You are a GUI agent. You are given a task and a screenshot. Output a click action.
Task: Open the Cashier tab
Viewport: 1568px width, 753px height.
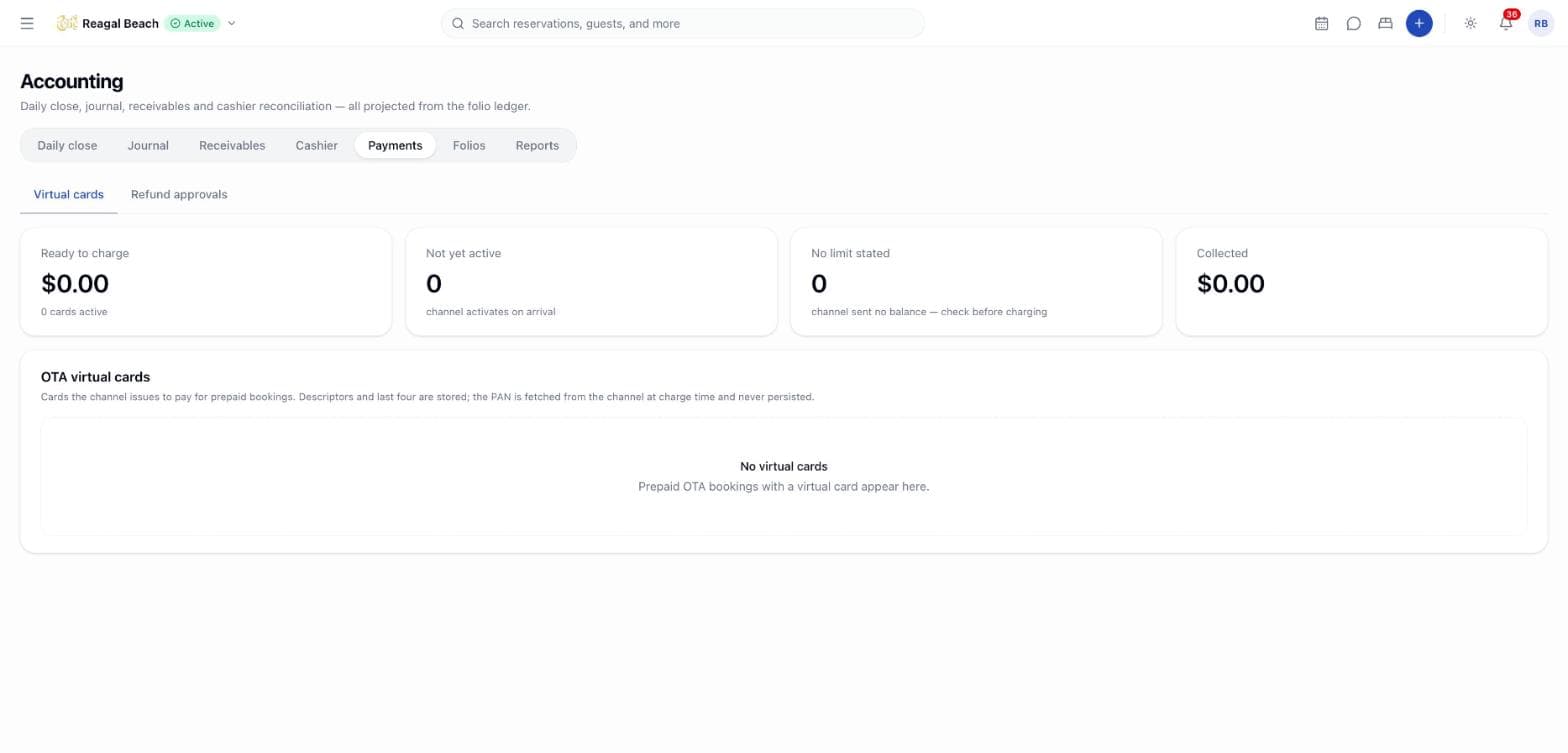pos(316,145)
